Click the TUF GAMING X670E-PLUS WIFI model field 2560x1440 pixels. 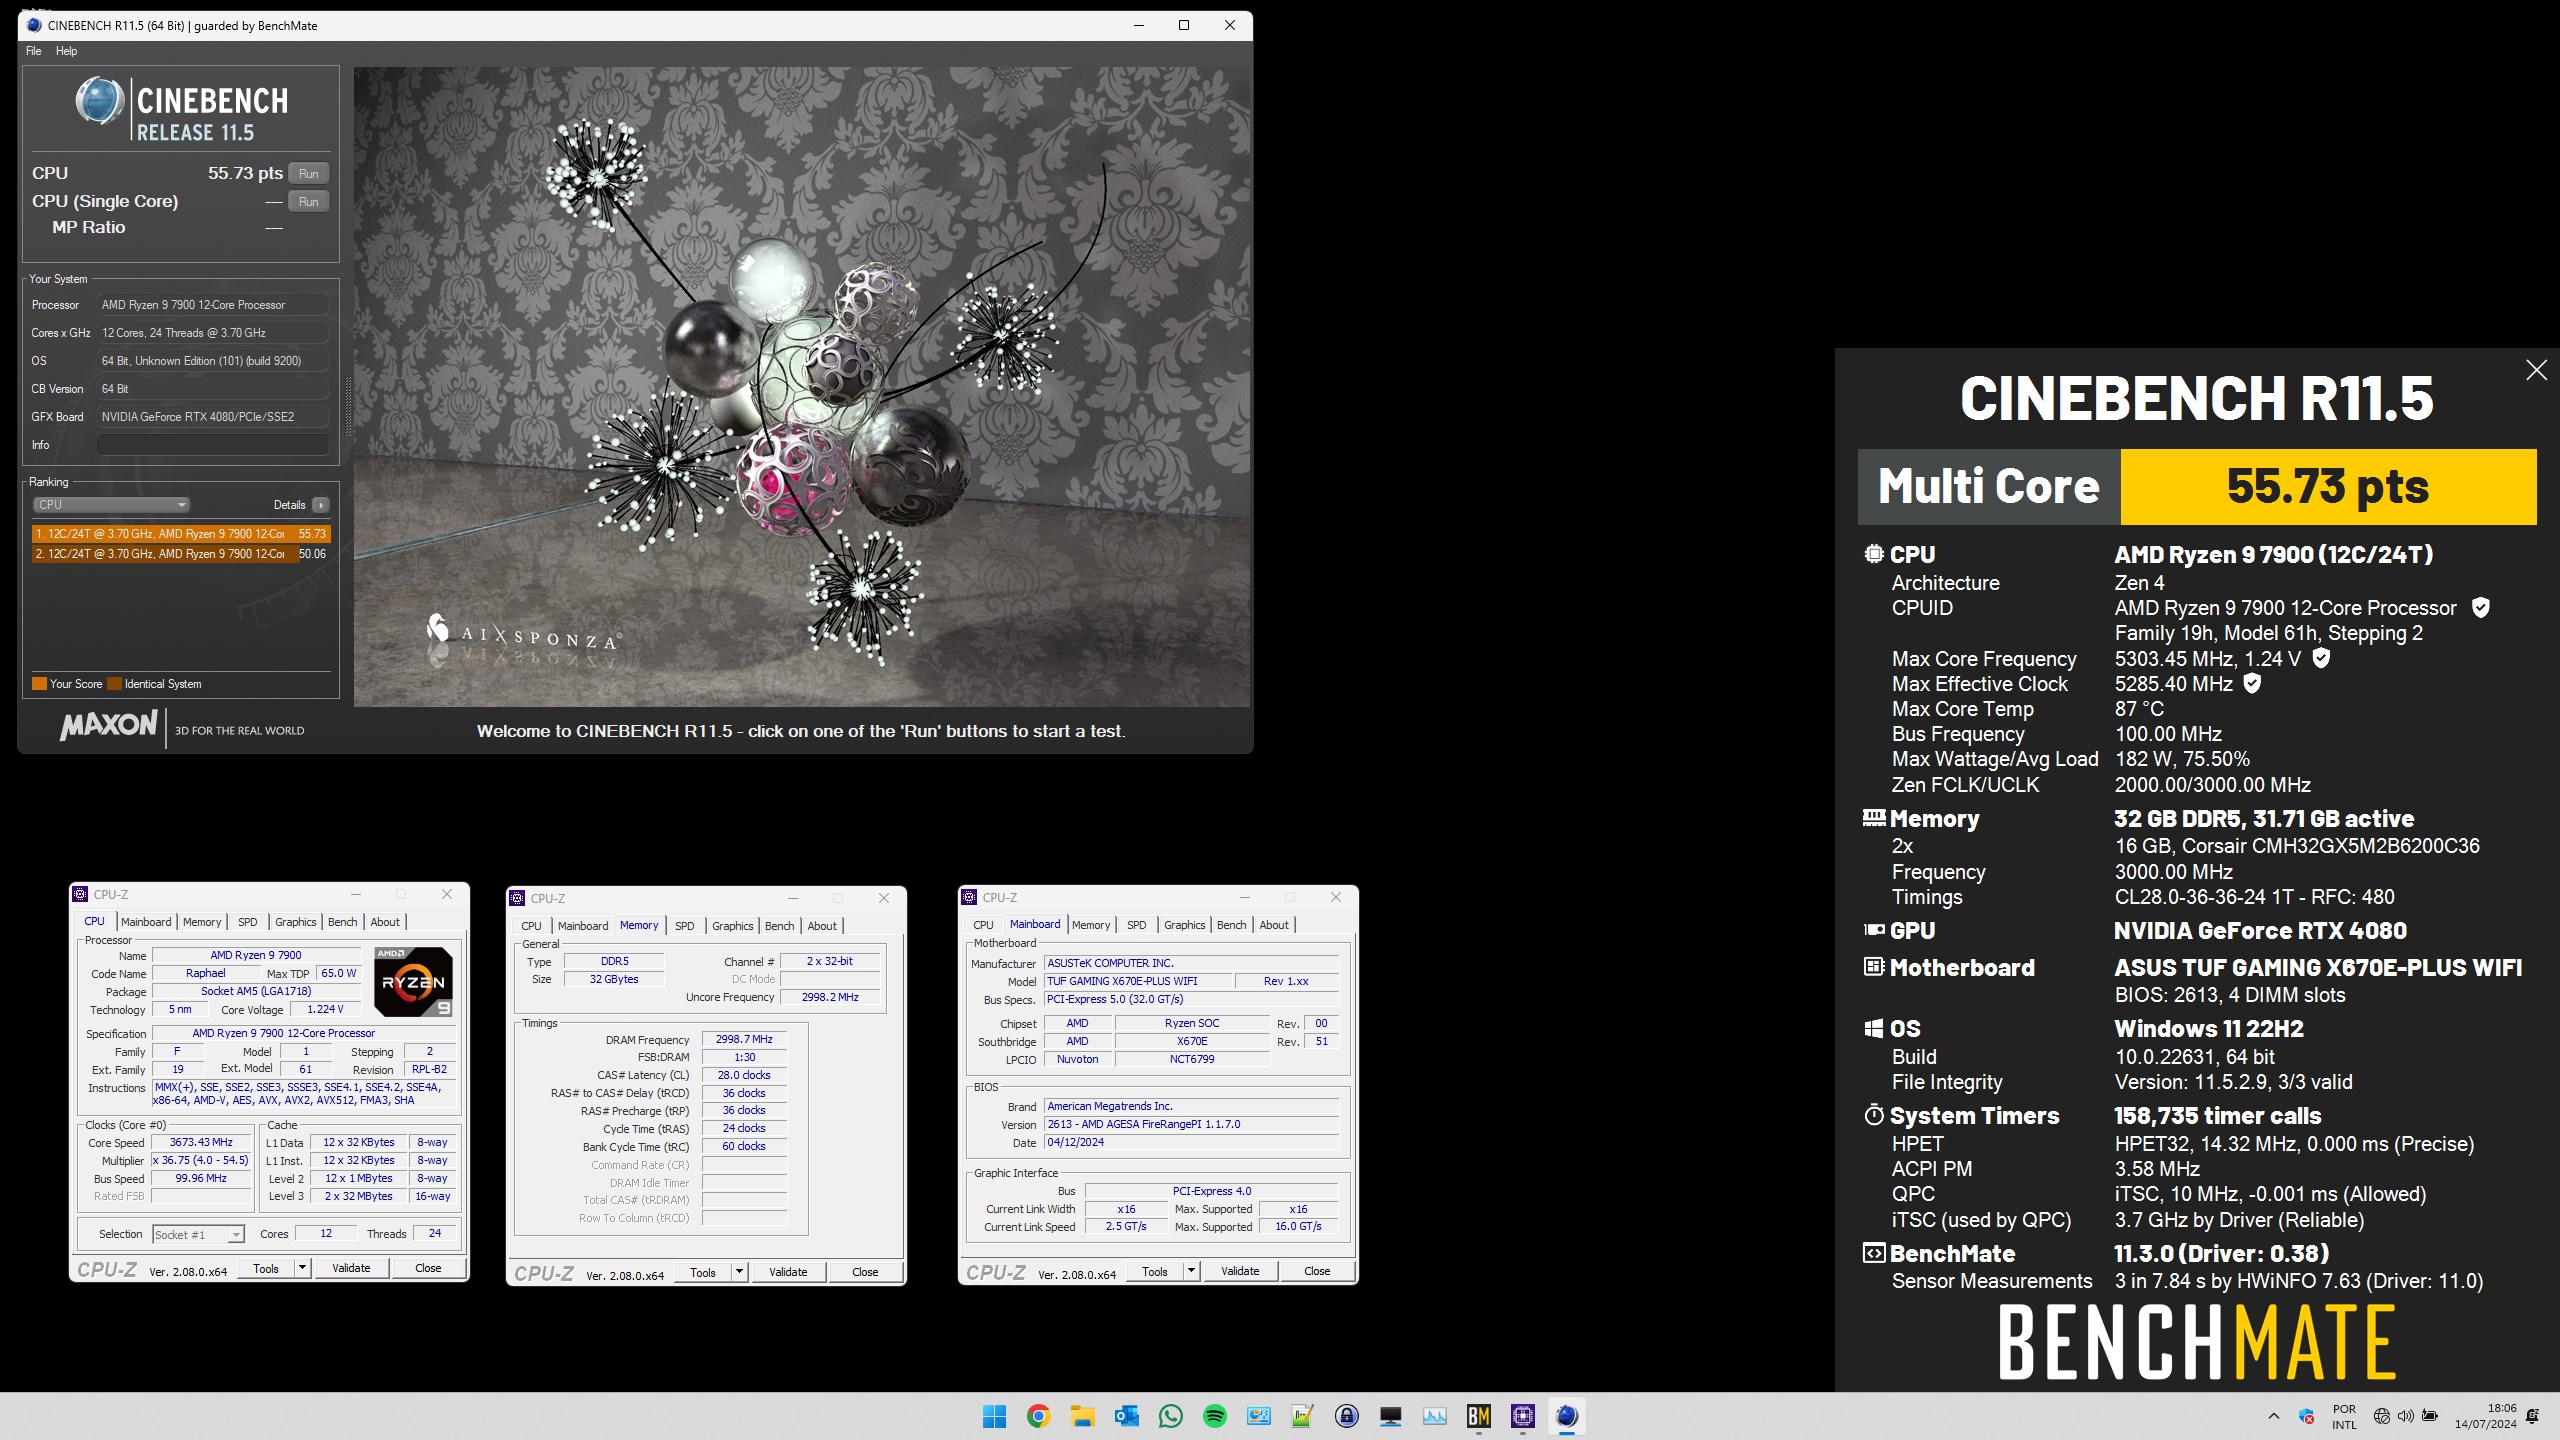(x=1138, y=981)
